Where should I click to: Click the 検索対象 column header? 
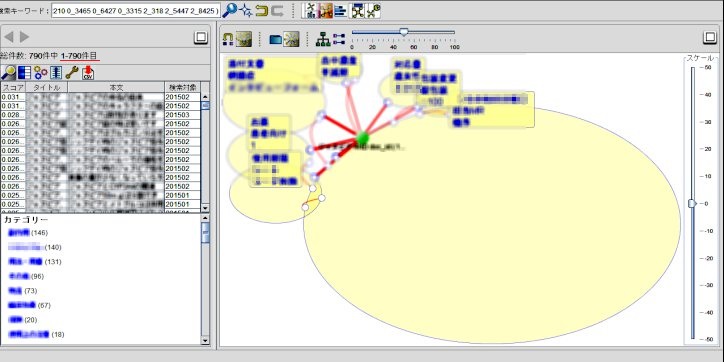(182, 87)
